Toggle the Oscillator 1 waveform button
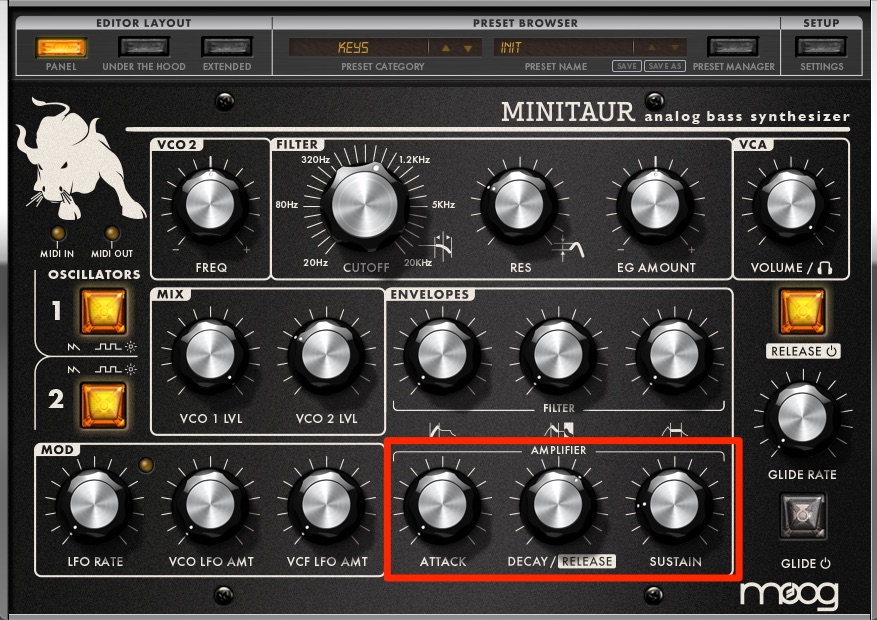877x620 pixels. point(103,311)
